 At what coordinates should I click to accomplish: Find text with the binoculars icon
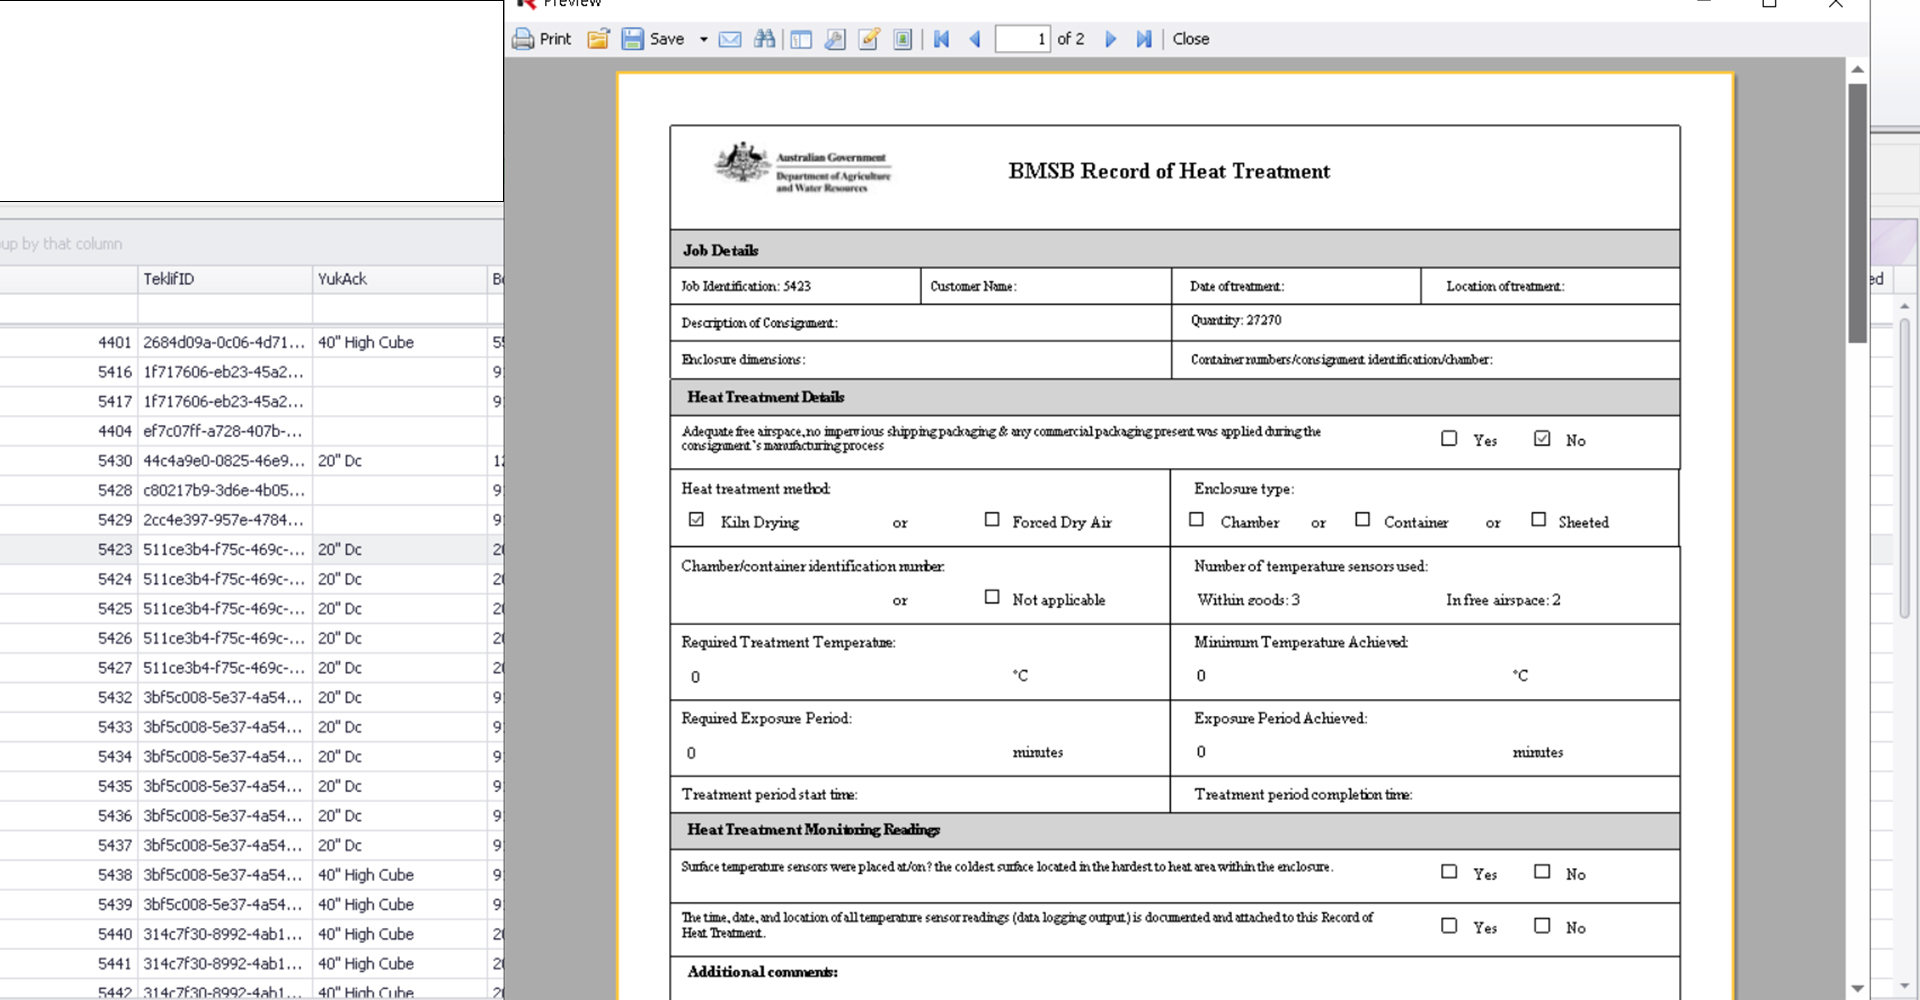[764, 39]
